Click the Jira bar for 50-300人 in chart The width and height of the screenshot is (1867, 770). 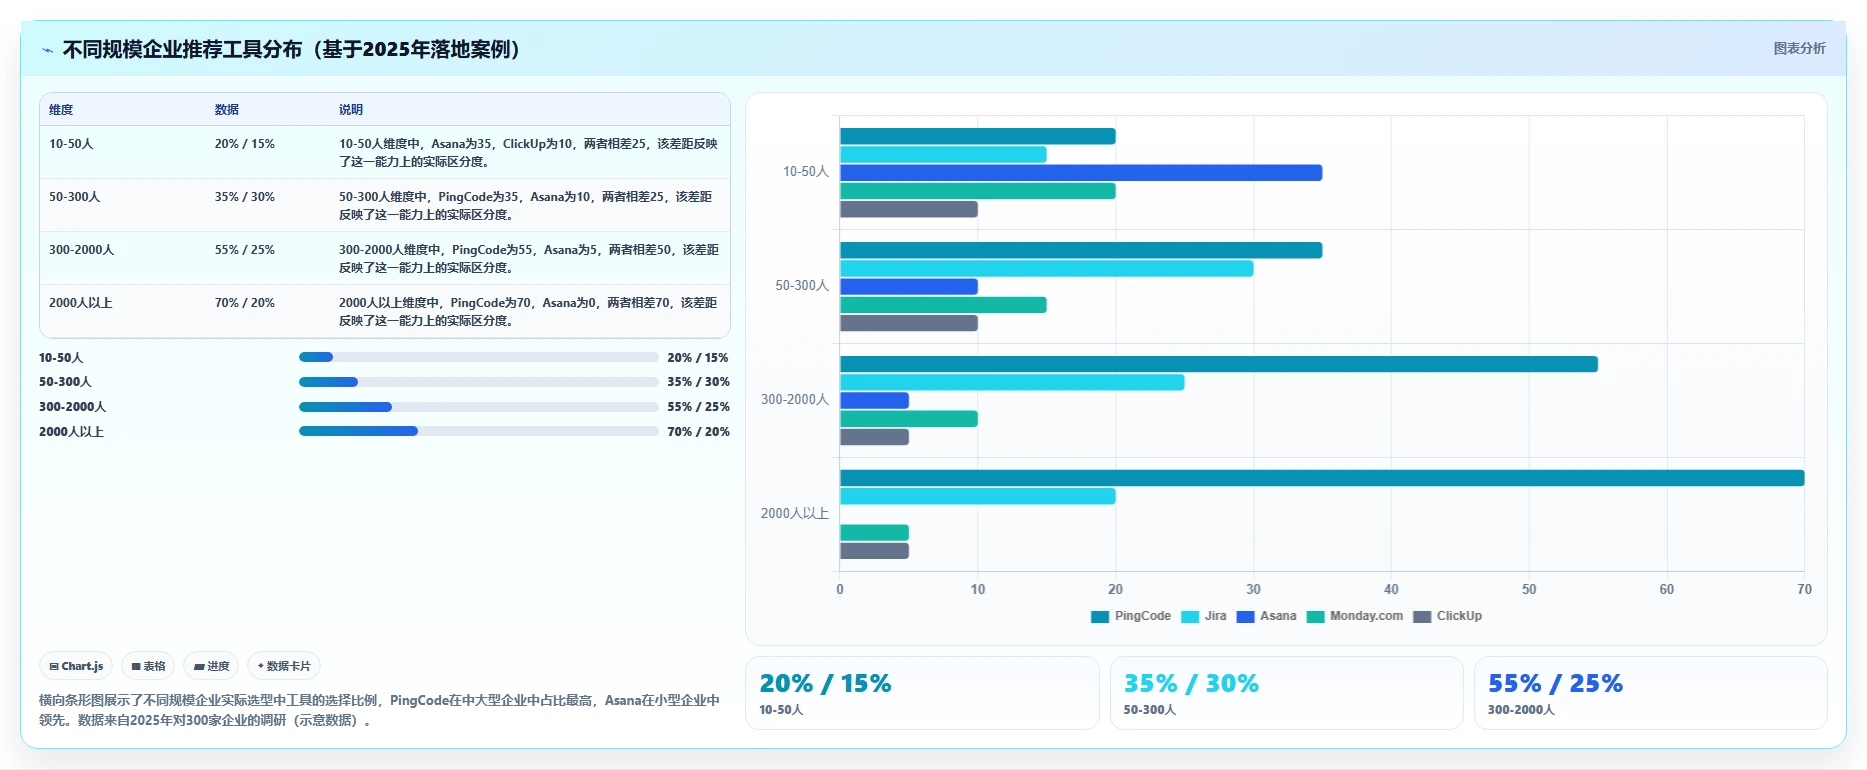click(1046, 269)
